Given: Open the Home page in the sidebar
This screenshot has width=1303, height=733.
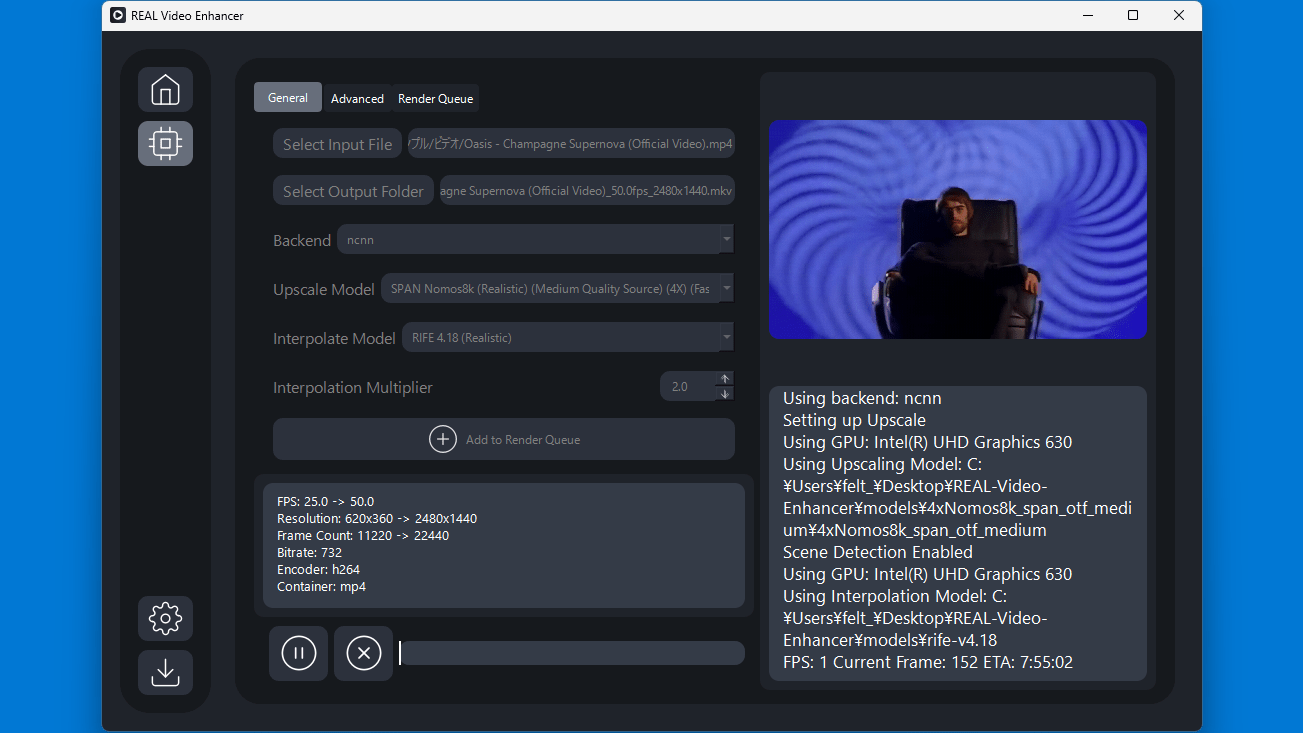Looking at the screenshot, I should click(165, 90).
